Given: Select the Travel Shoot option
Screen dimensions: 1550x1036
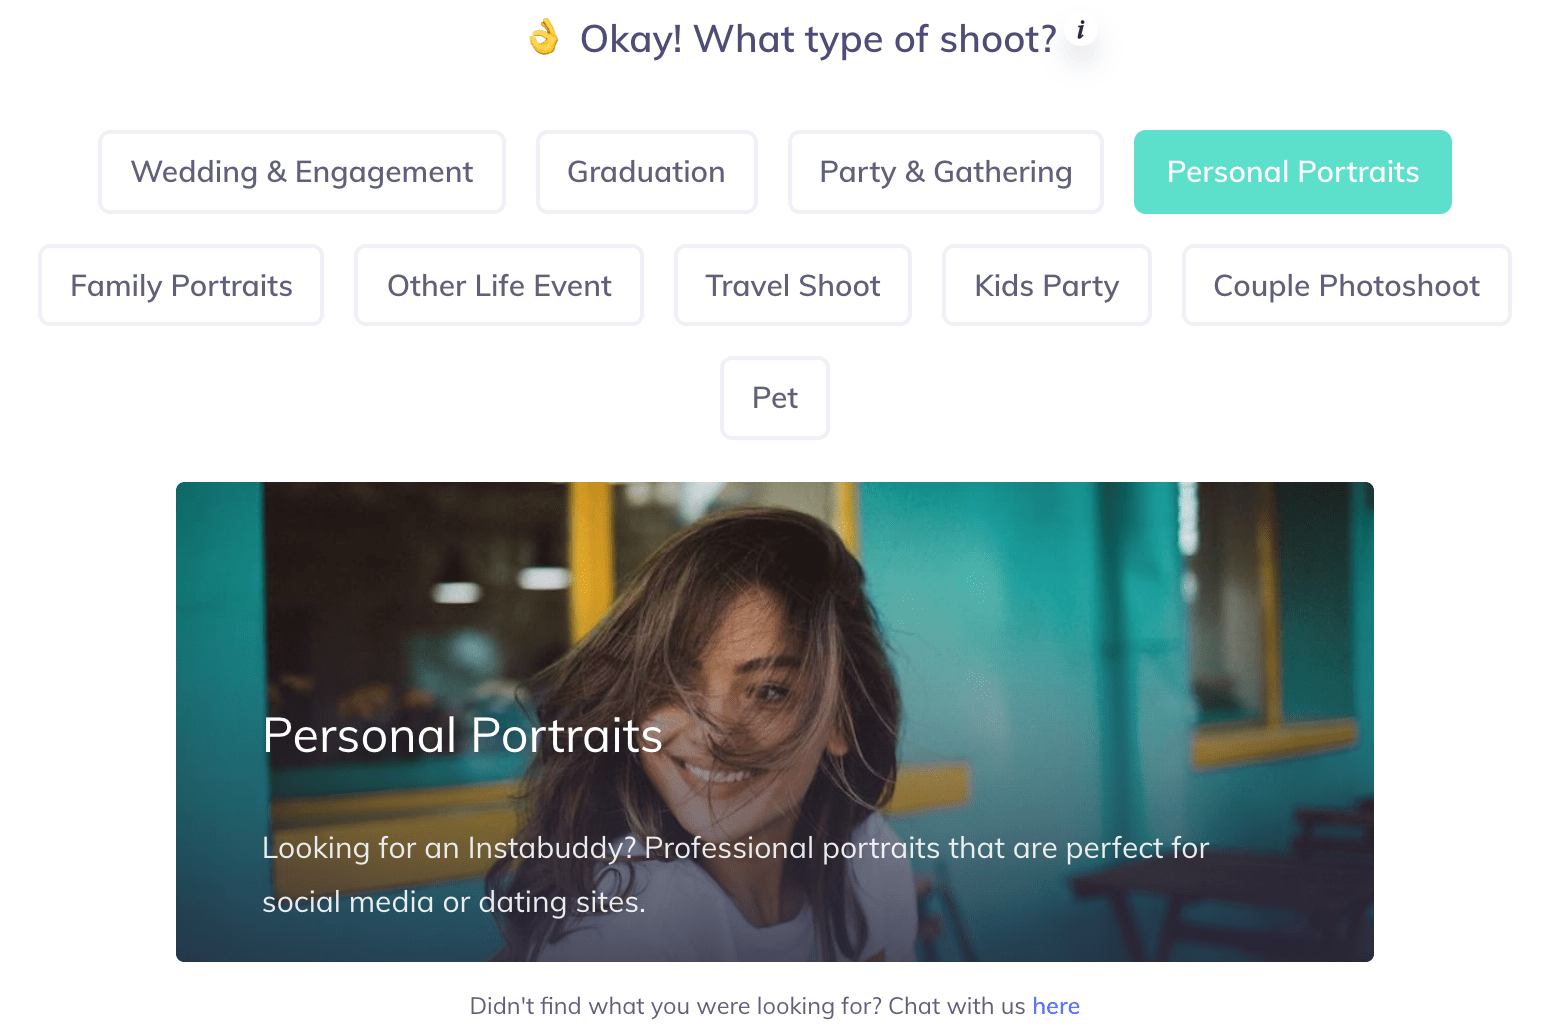Looking at the screenshot, I should pyautogui.click(x=792, y=286).
